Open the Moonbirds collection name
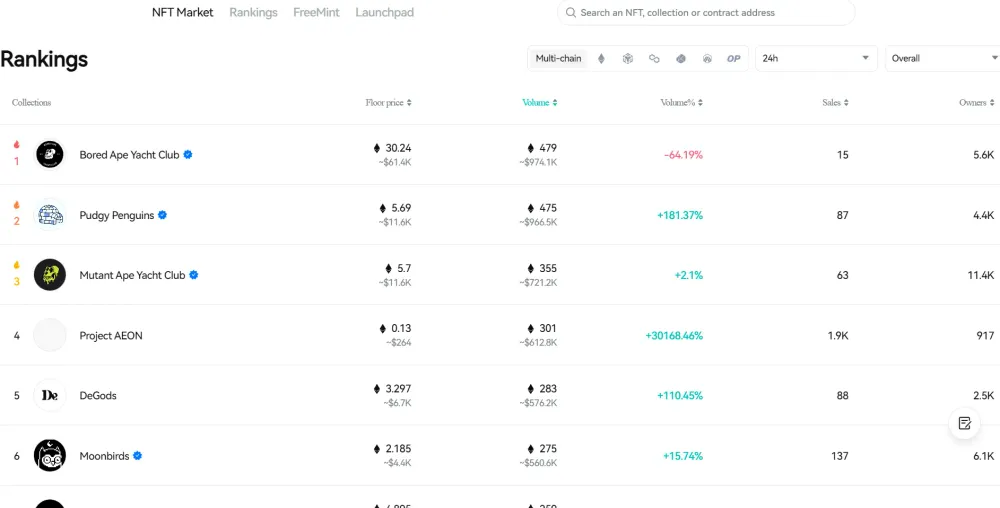 coord(104,456)
